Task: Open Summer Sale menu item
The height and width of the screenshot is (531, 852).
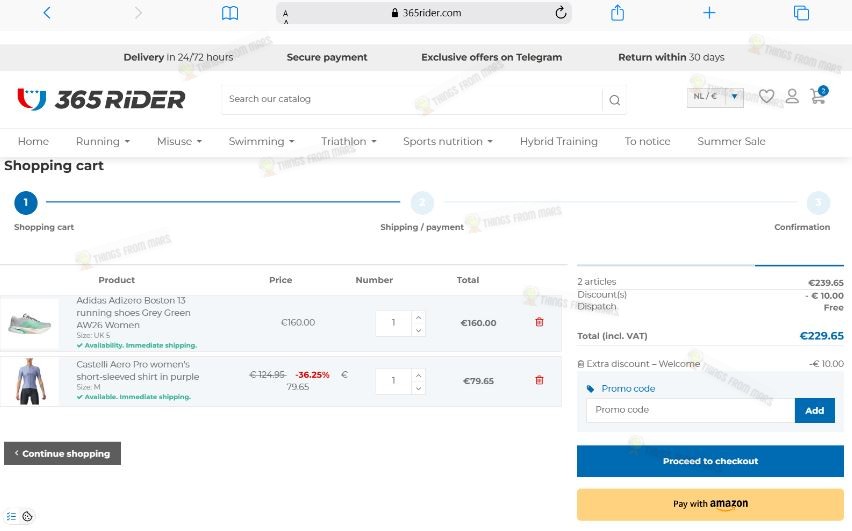Action: click(731, 141)
